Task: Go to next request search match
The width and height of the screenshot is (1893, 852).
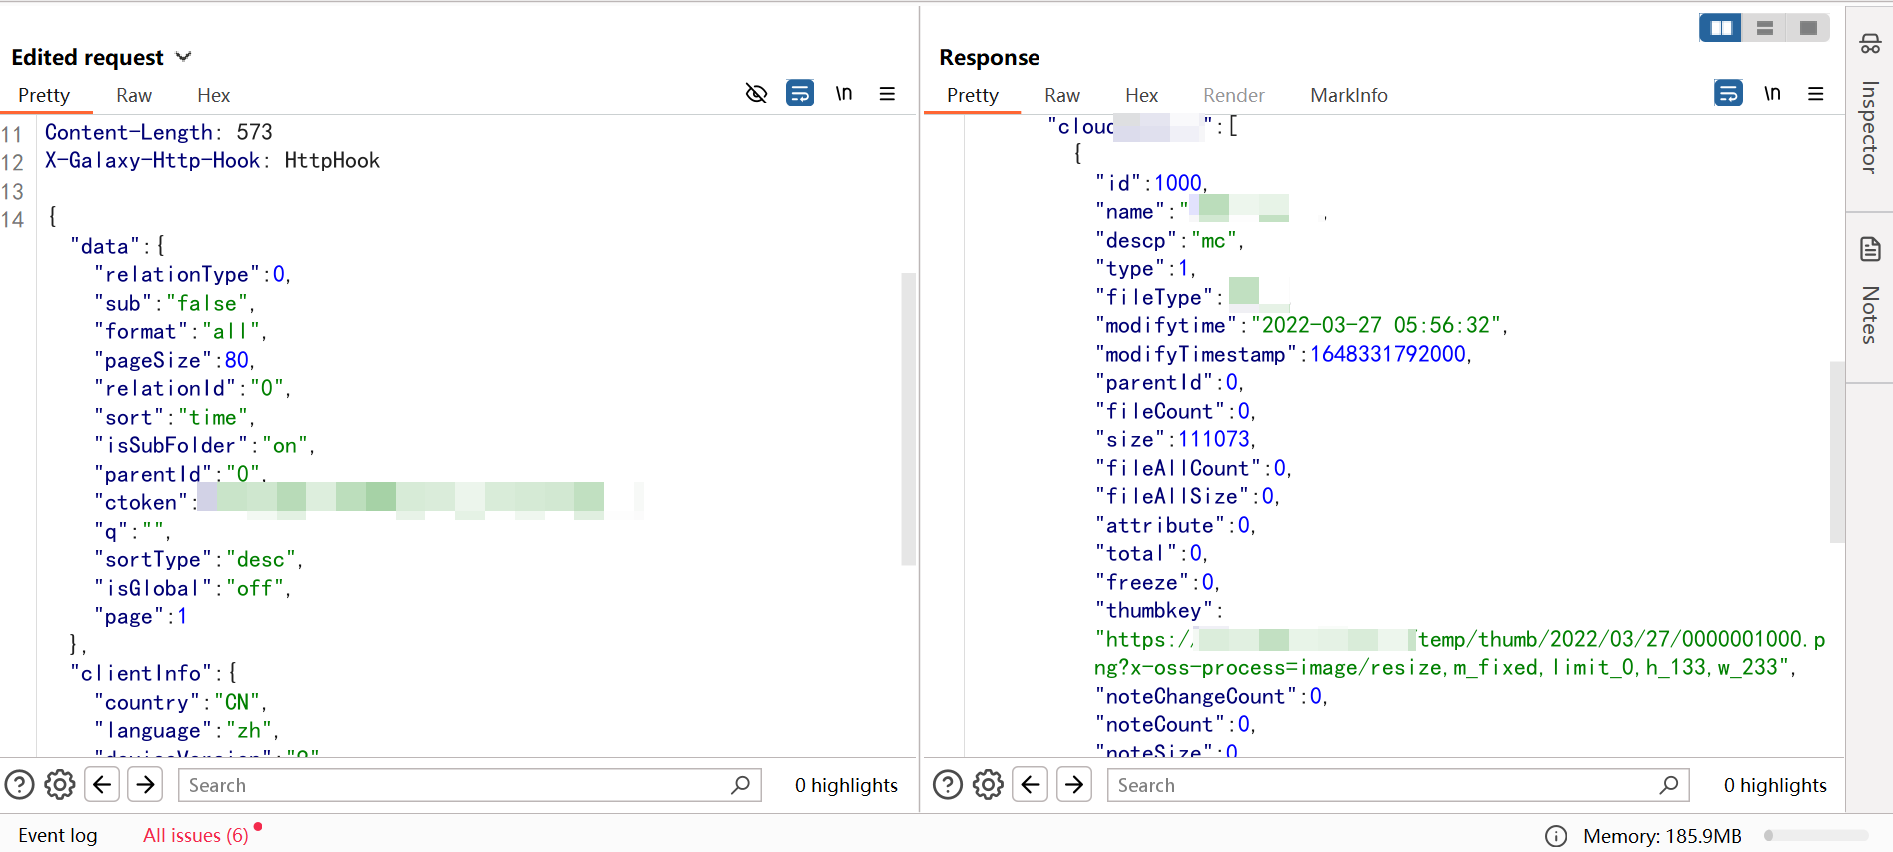Action: [145, 785]
